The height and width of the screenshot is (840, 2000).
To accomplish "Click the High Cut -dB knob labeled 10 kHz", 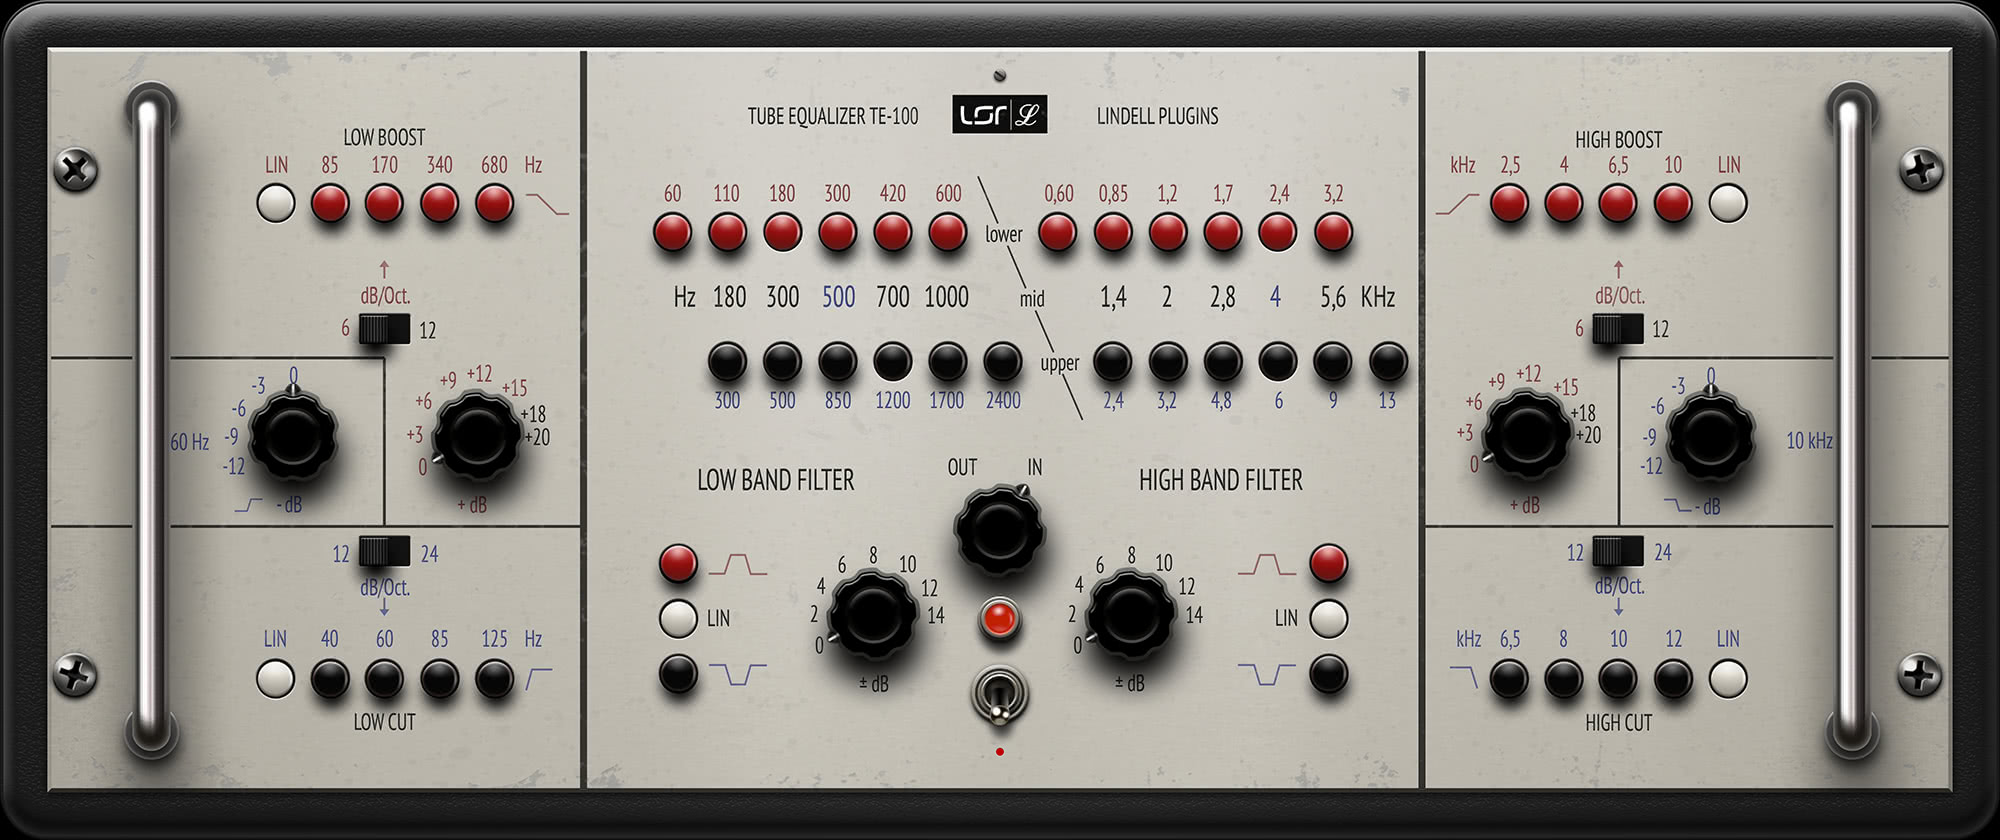I will (x=1711, y=436).
